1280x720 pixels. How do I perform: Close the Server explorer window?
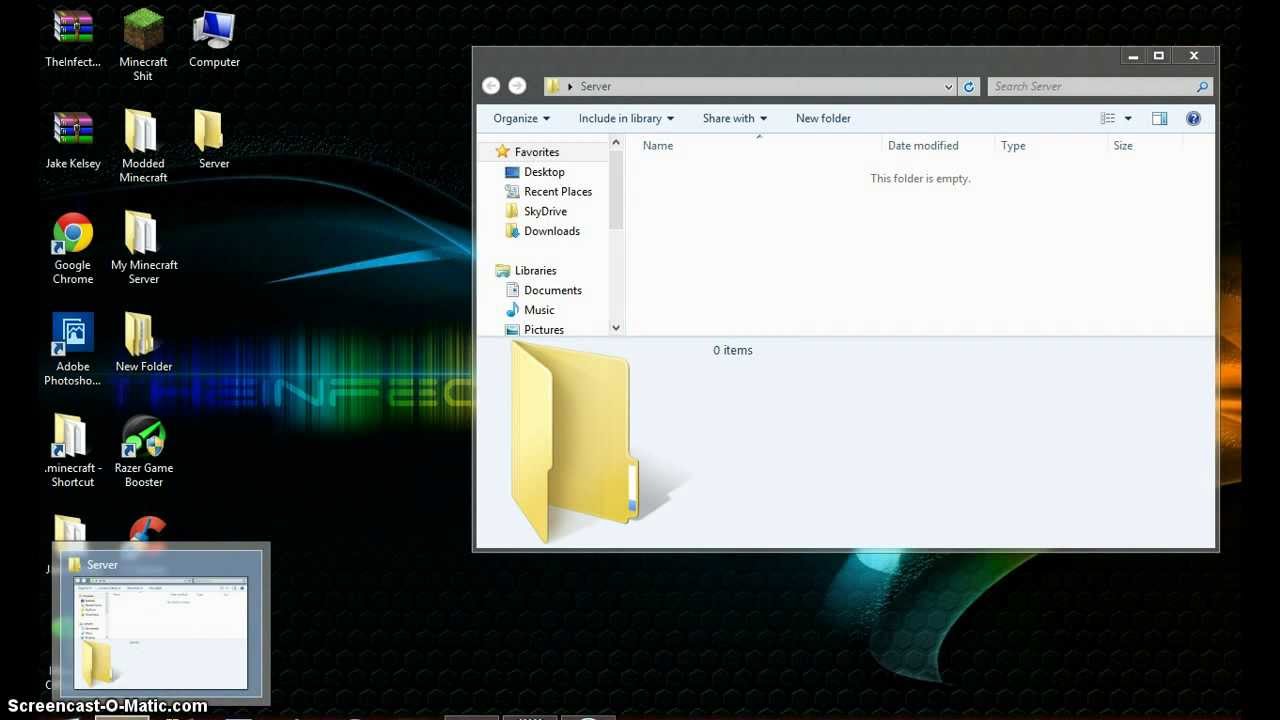coord(1194,57)
